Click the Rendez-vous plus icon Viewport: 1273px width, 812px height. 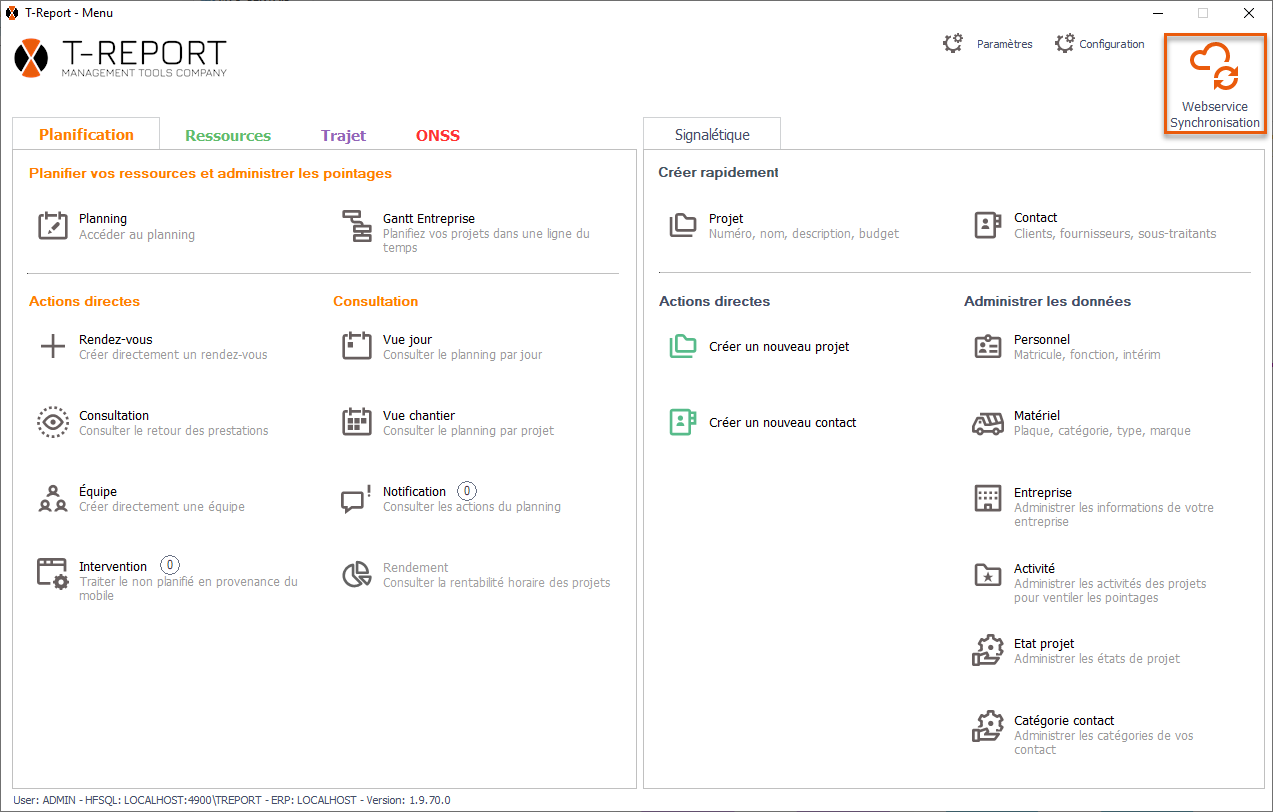52,347
